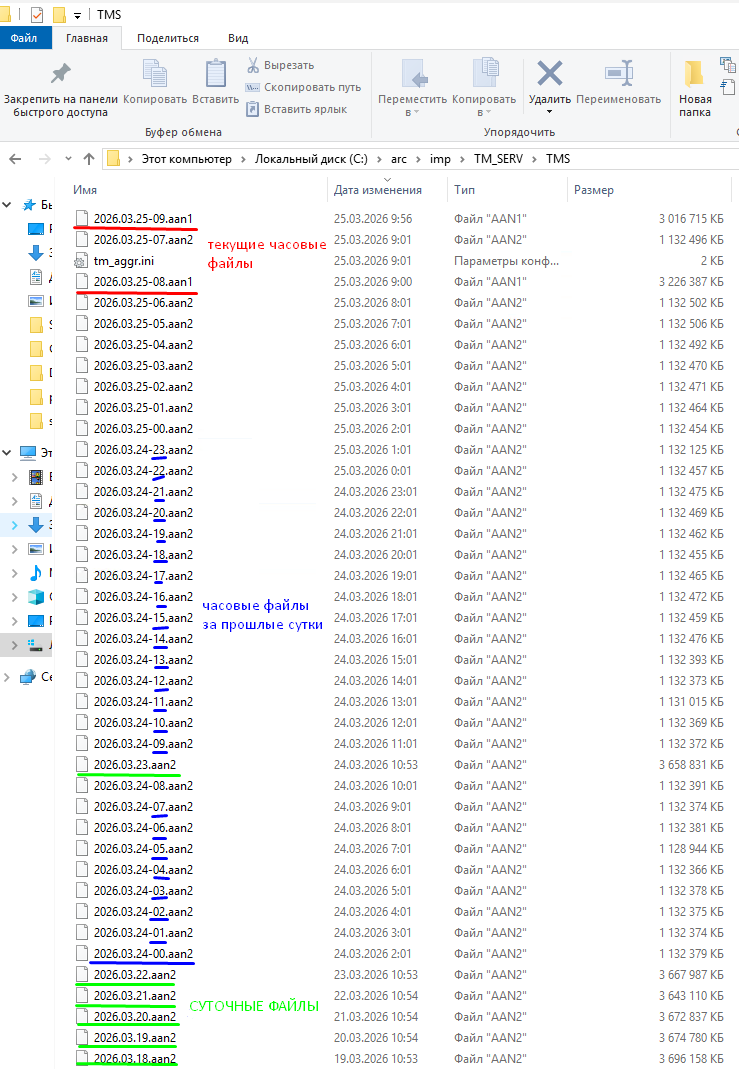This screenshot has width=739, height=1069.
Task: Open the Копировать в dropdown
Action: click(x=483, y=112)
